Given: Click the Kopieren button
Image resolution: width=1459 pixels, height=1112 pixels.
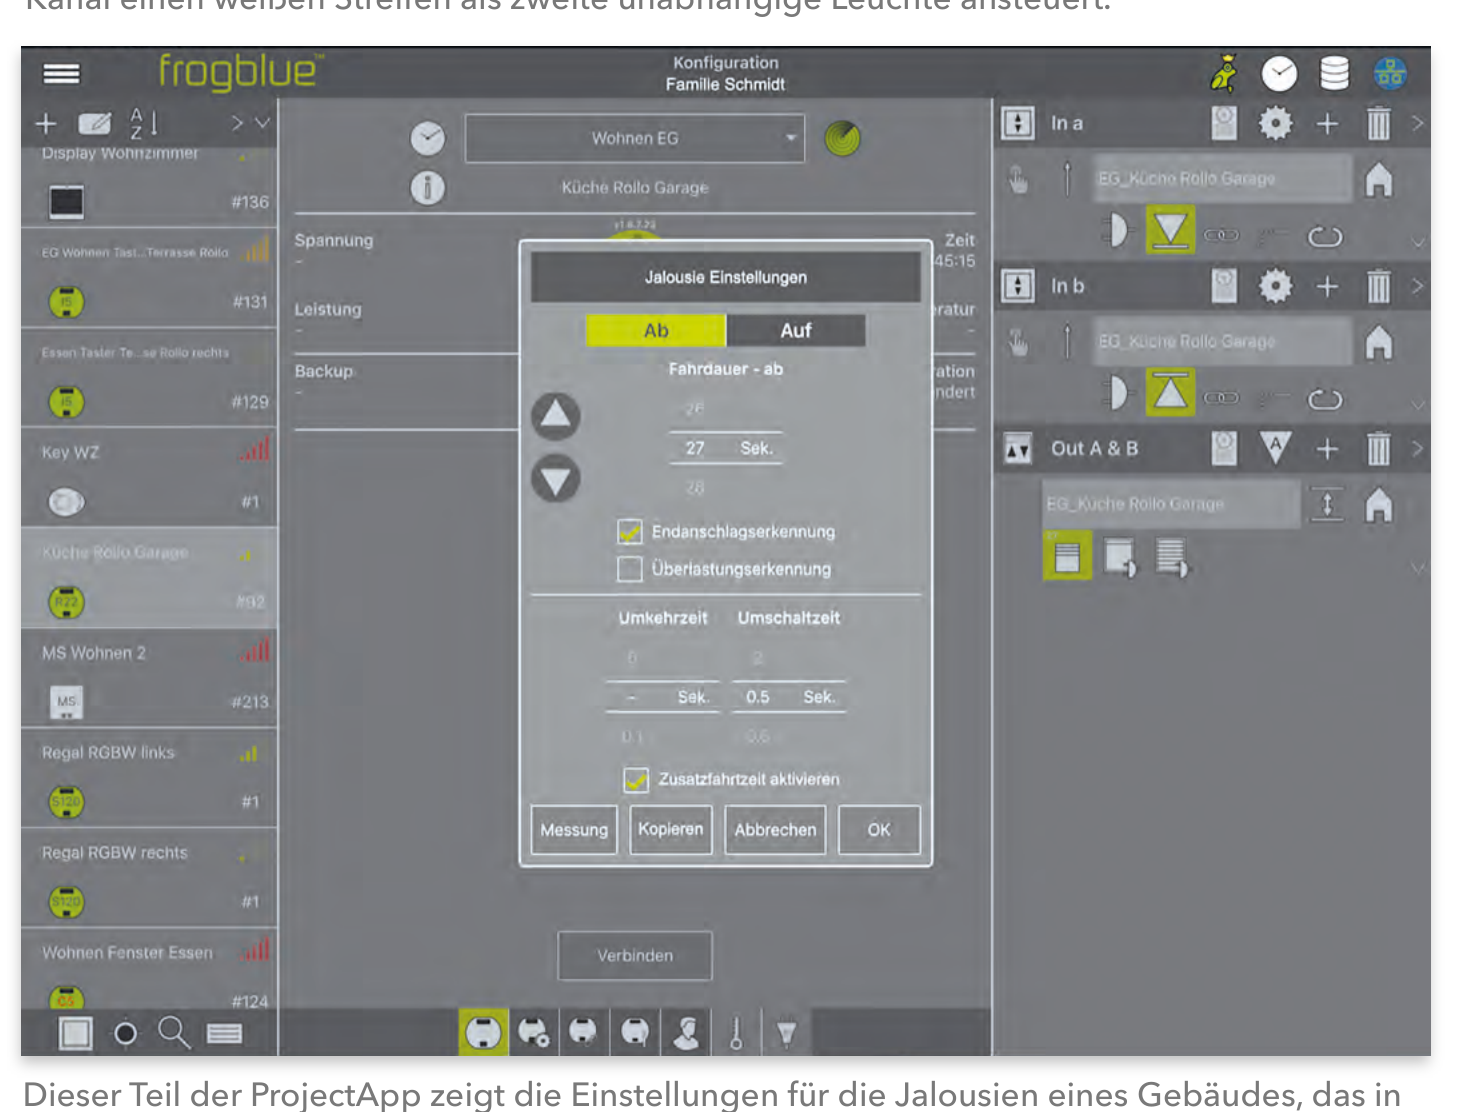Looking at the screenshot, I should (670, 830).
